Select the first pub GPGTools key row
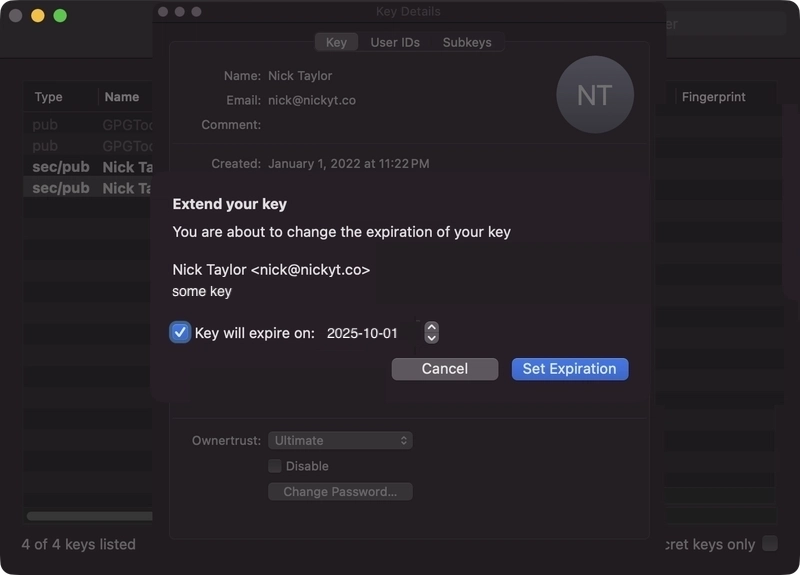The width and height of the screenshot is (800, 575). [88, 124]
